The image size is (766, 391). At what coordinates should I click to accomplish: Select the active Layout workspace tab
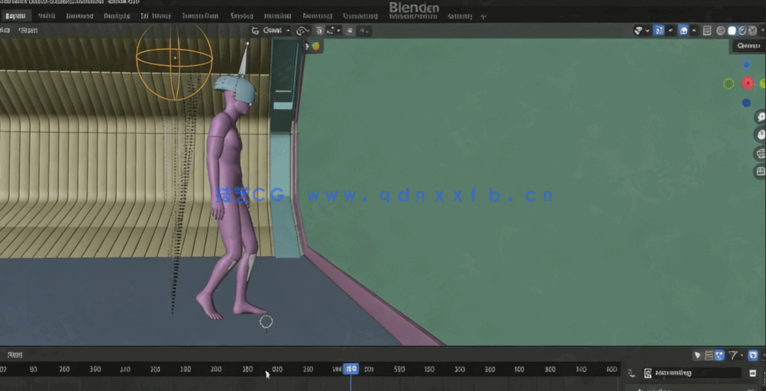(x=16, y=16)
